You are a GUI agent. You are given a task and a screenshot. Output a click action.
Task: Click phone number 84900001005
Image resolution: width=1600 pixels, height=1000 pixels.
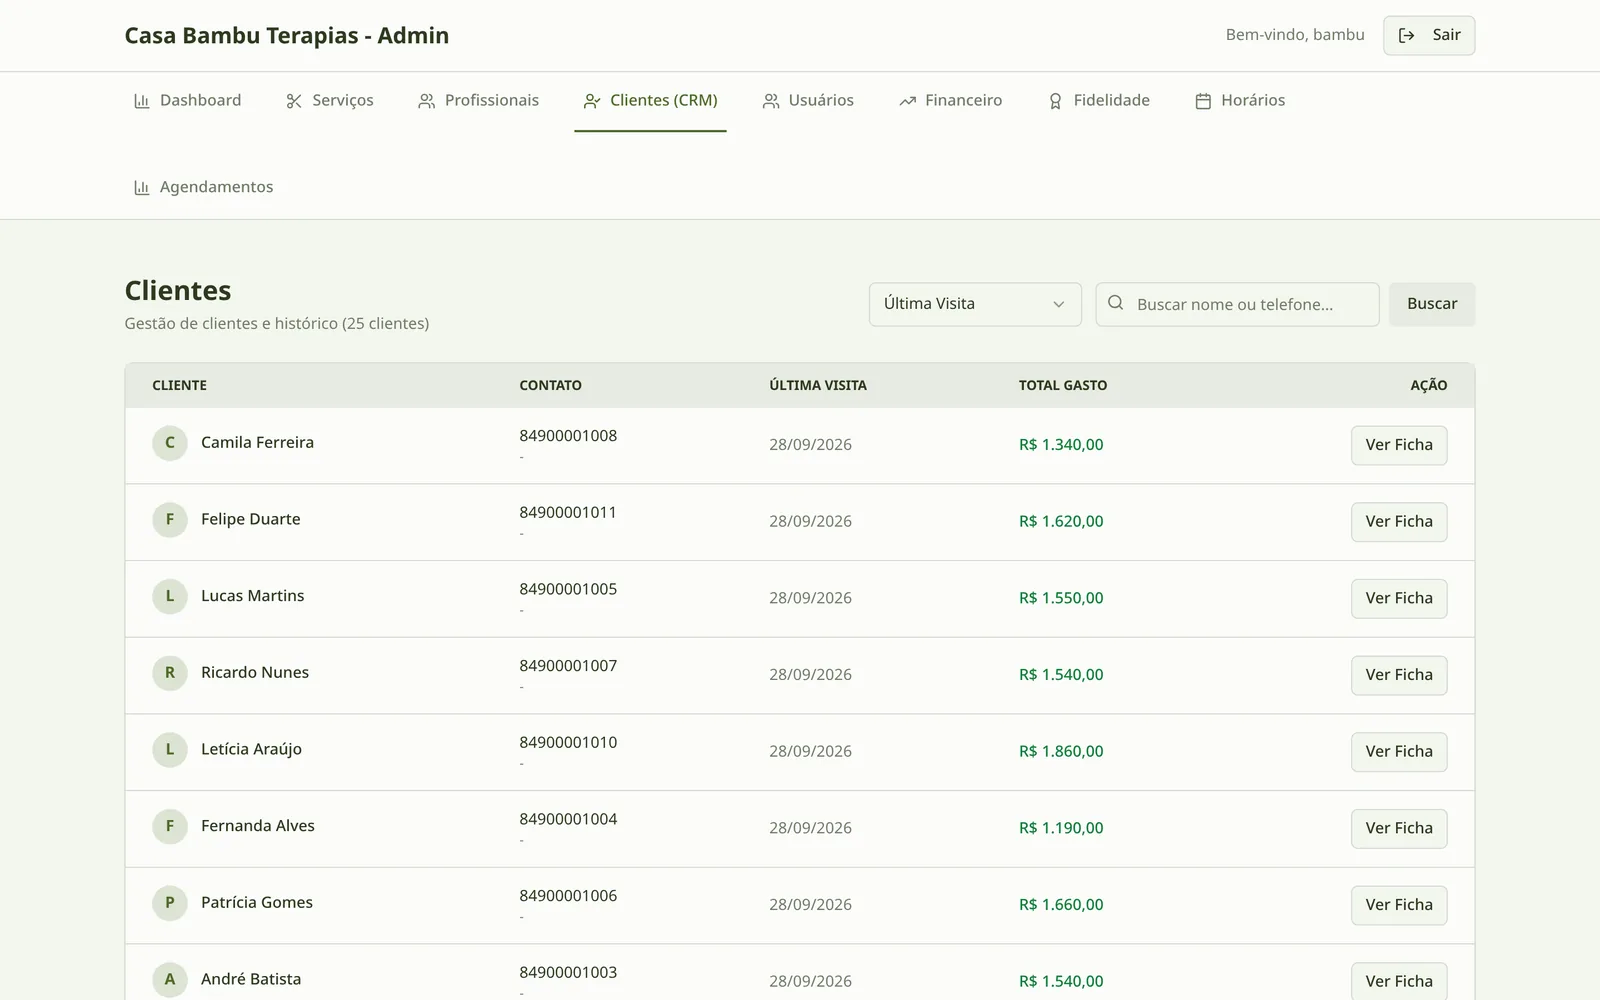pyautogui.click(x=568, y=589)
